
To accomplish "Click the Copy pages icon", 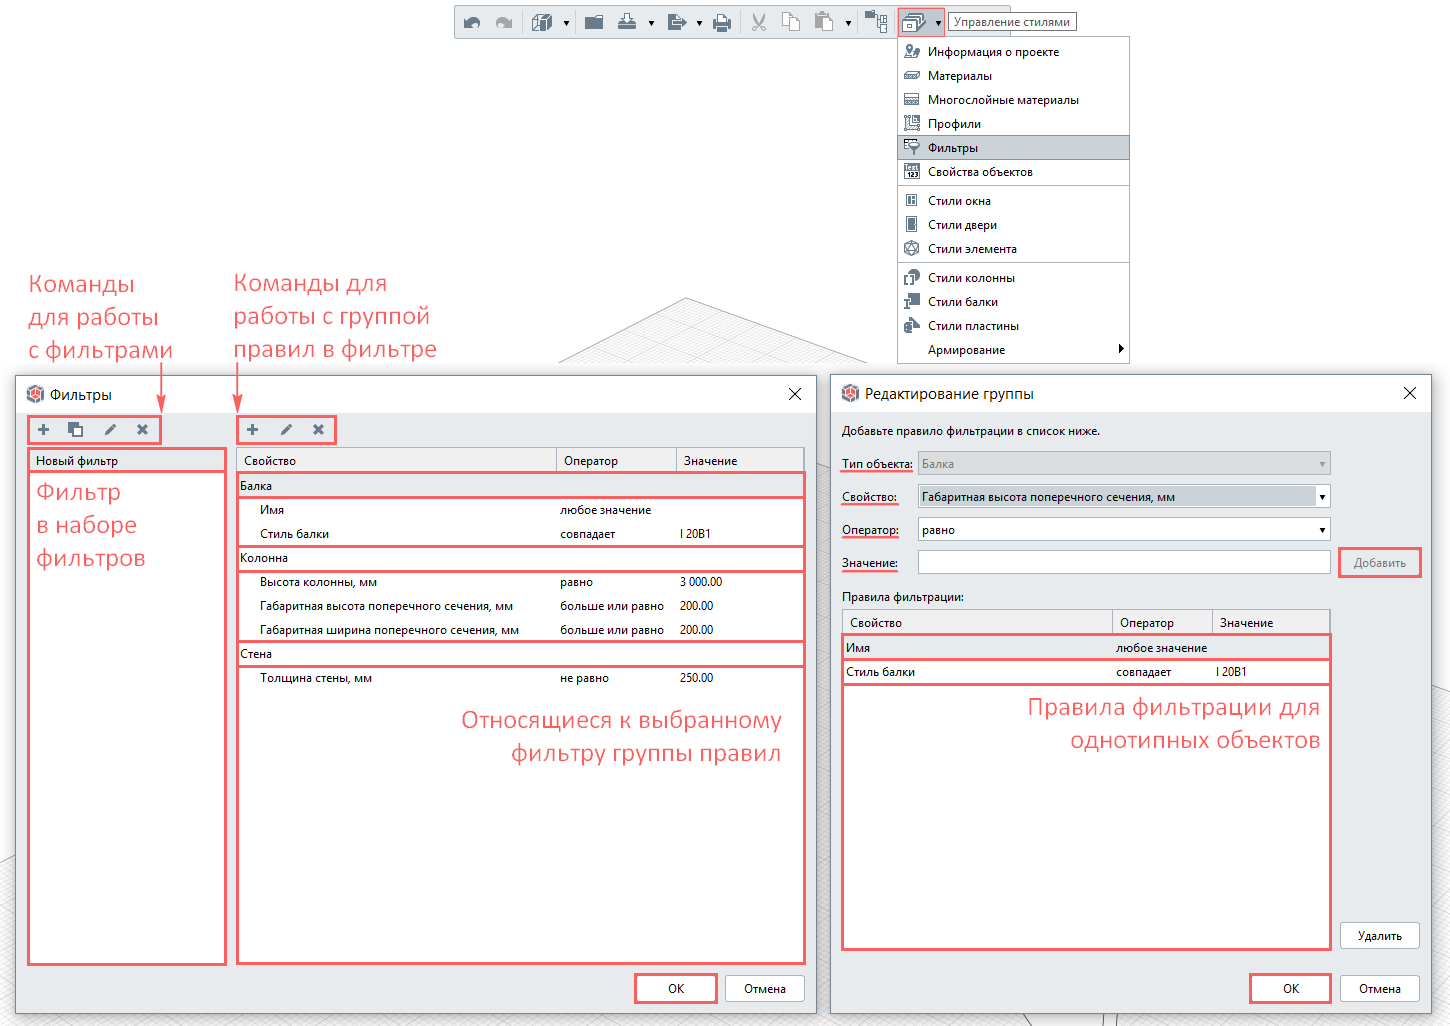I will [791, 22].
